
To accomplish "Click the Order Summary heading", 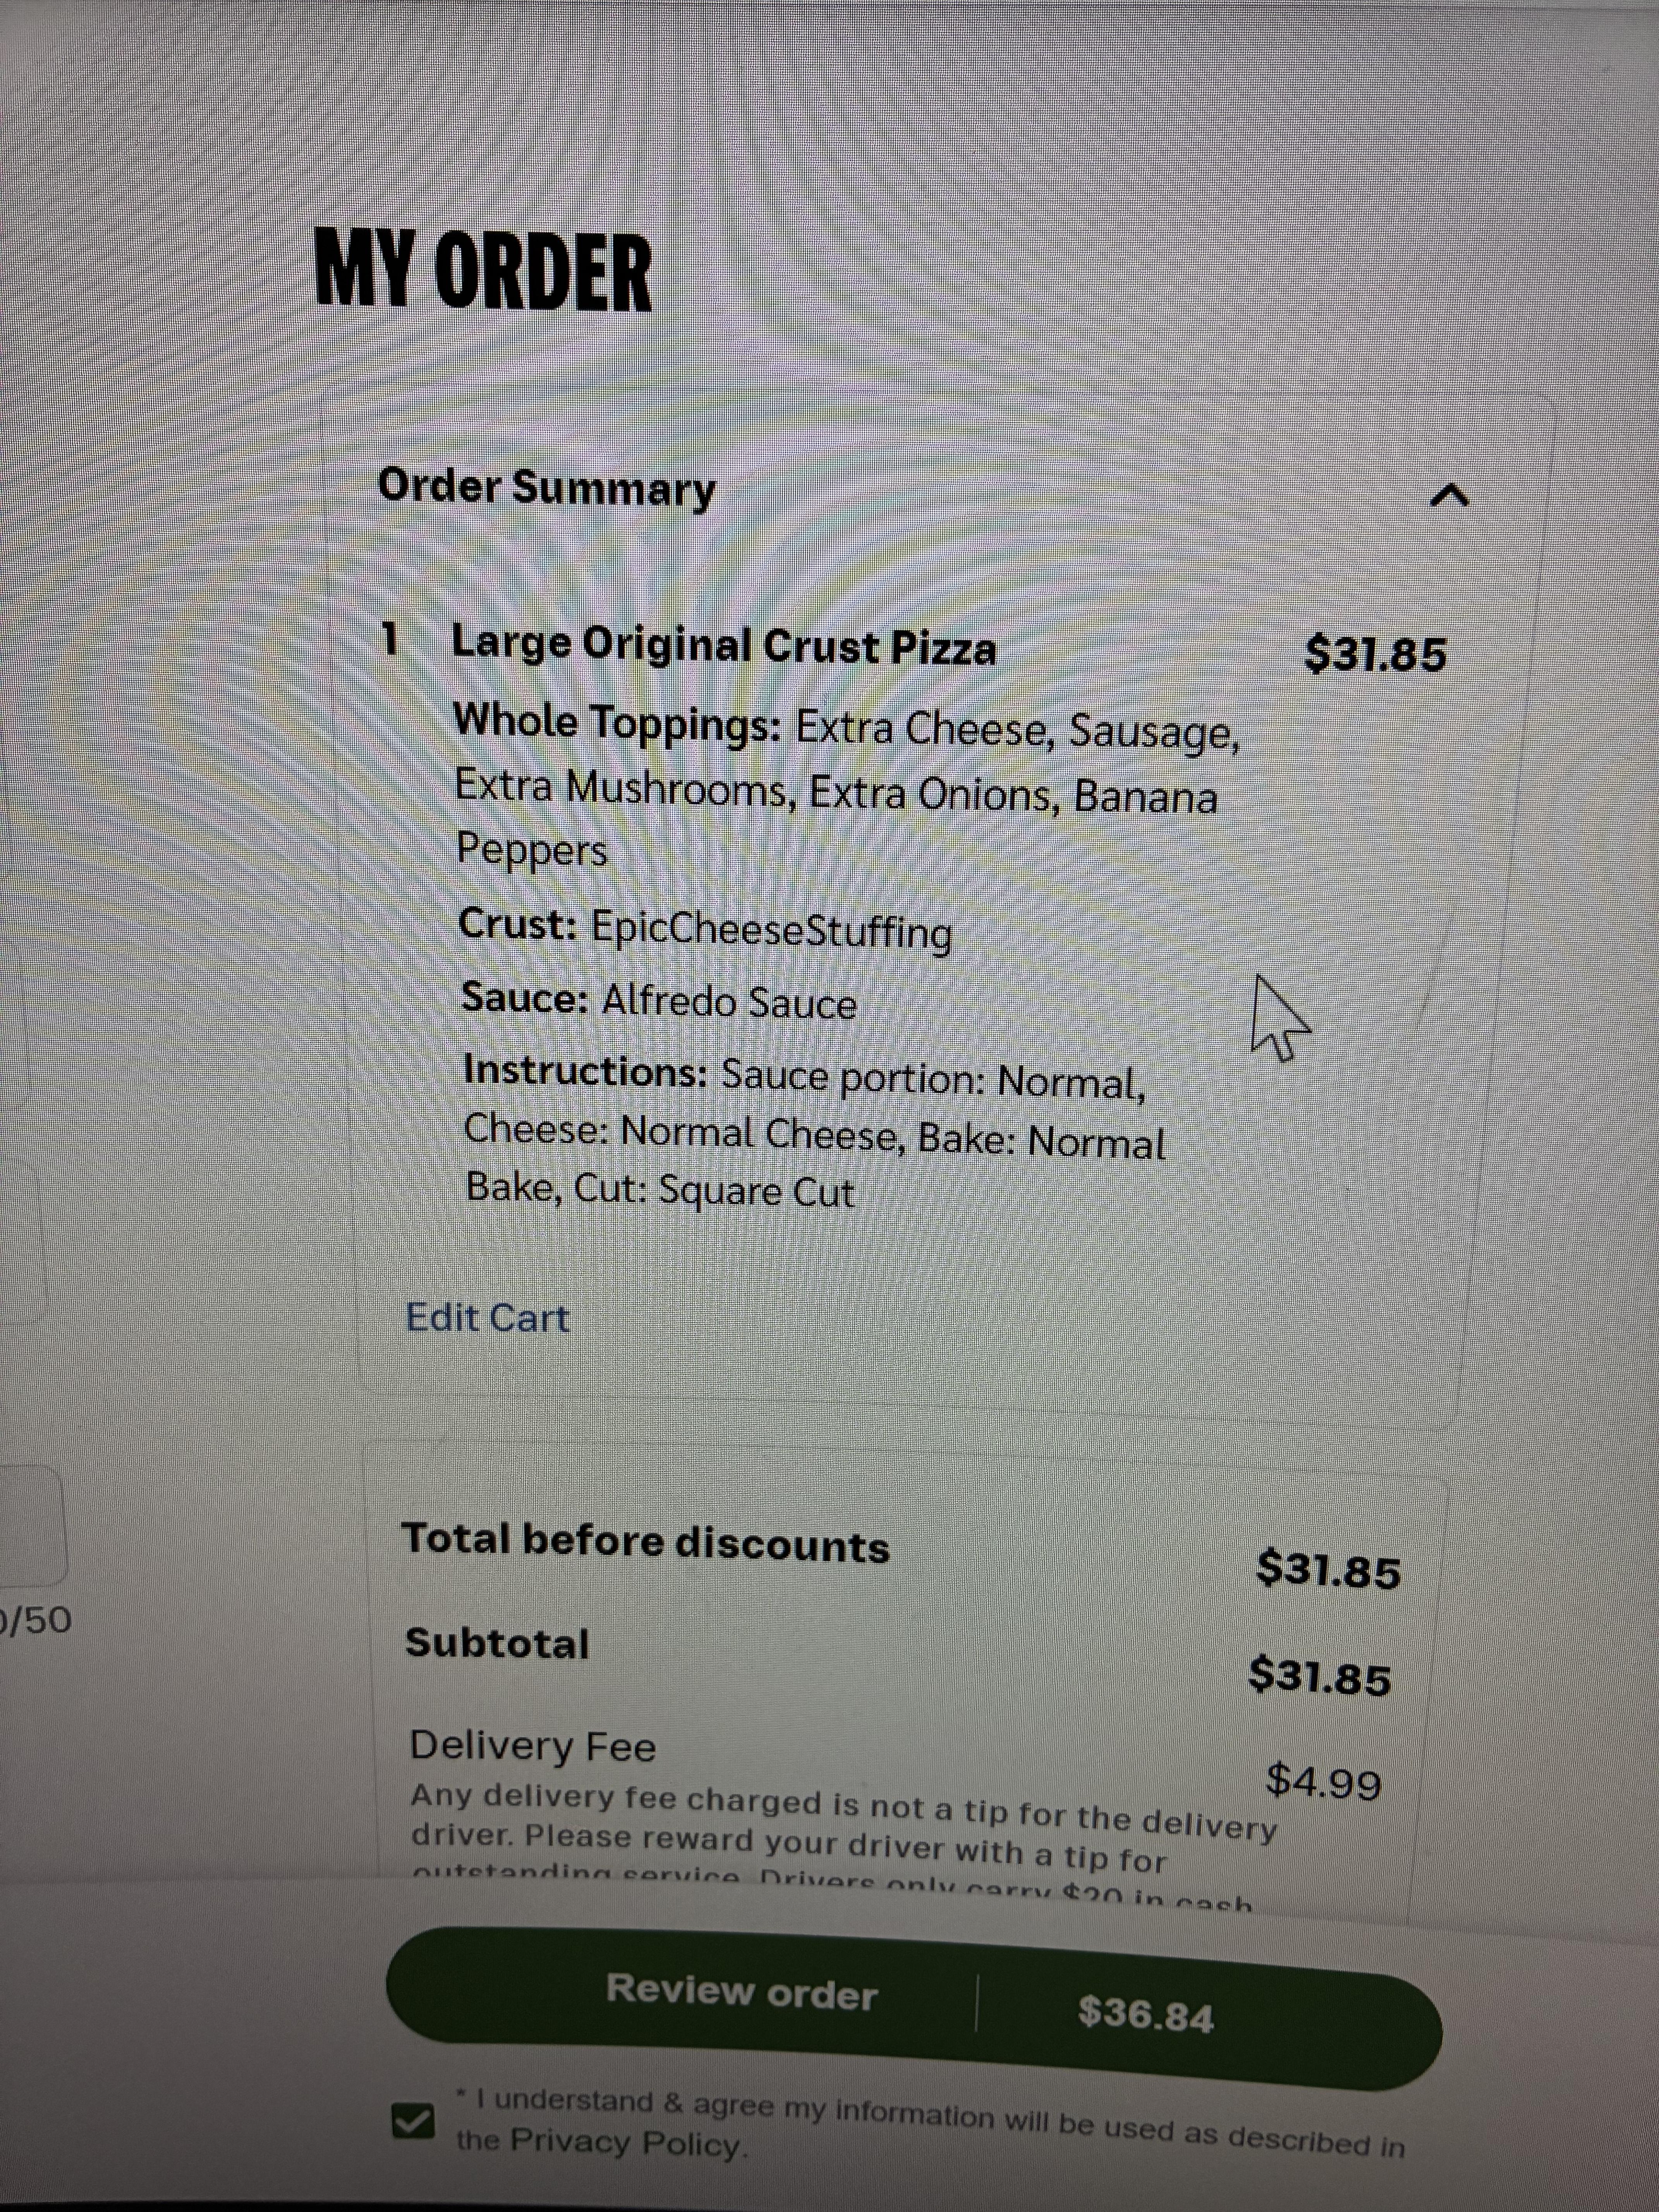I will [x=547, y=488].
